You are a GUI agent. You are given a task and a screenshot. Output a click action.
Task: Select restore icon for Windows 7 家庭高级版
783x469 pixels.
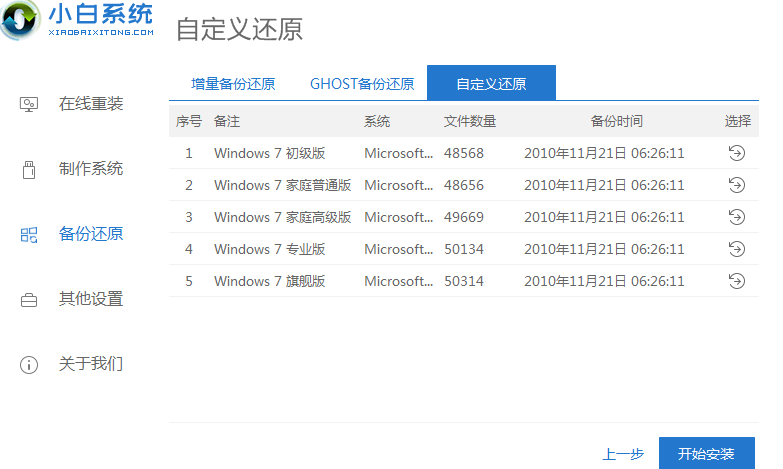737,217
